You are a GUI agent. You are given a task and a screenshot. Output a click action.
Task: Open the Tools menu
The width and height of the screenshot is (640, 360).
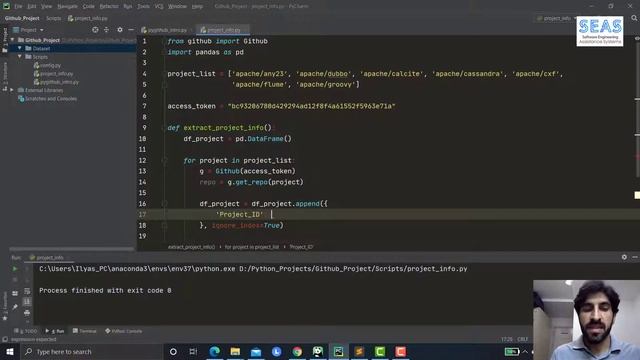(x=143, y=7)
